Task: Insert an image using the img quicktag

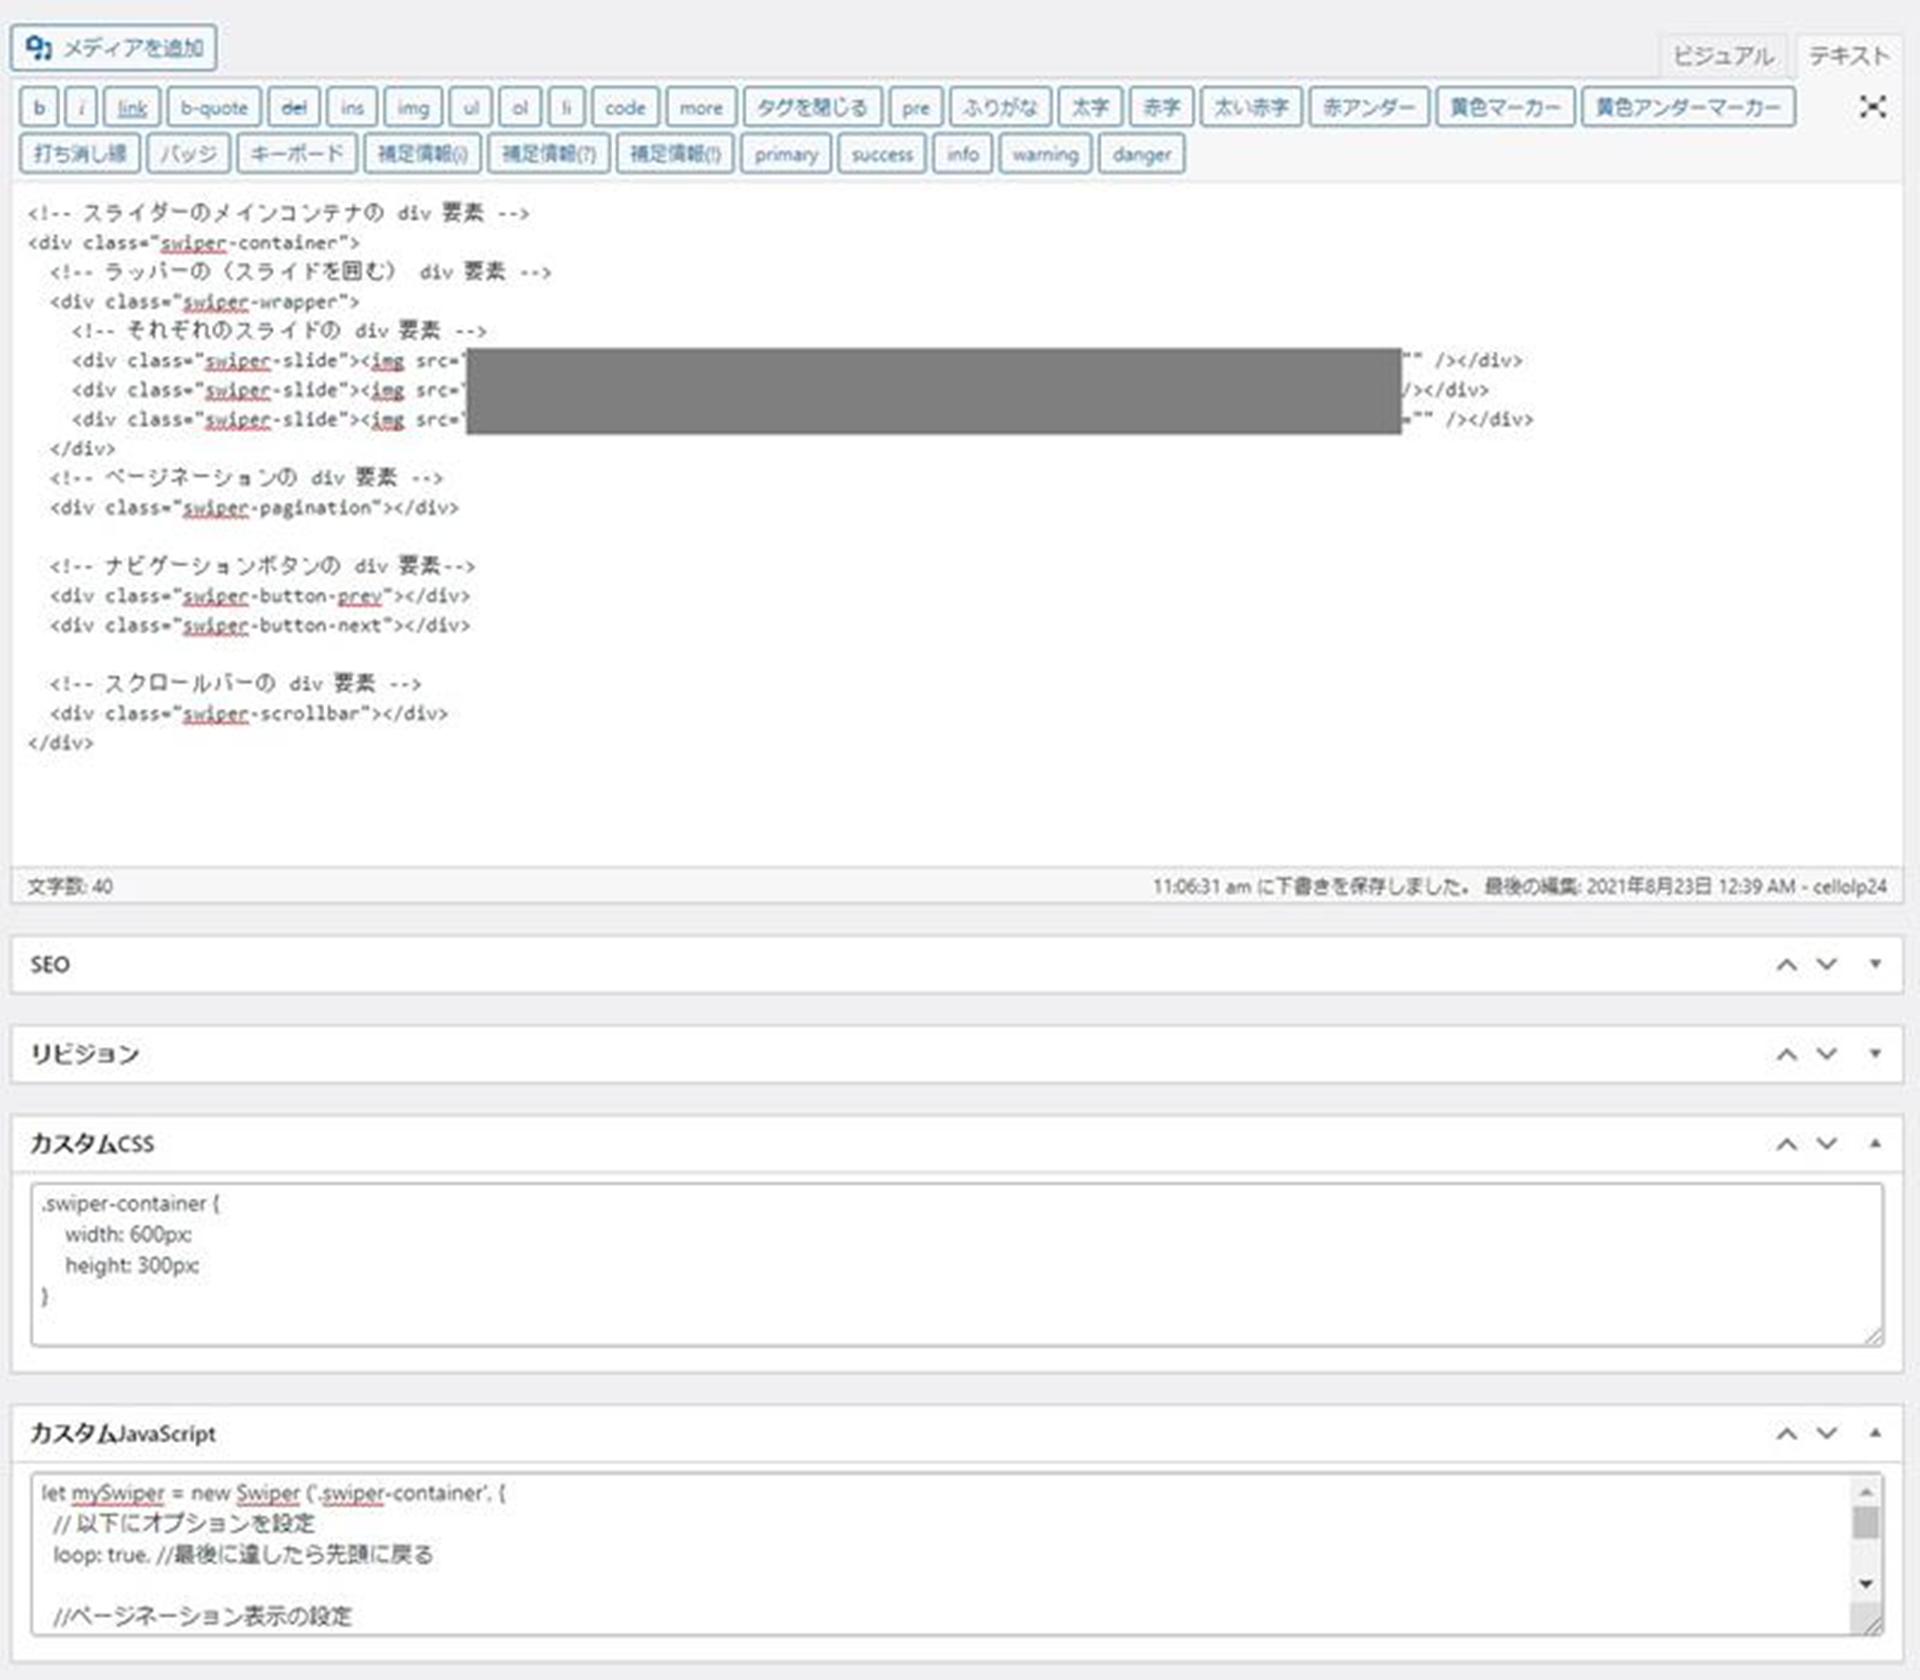Action: [412, 108]
